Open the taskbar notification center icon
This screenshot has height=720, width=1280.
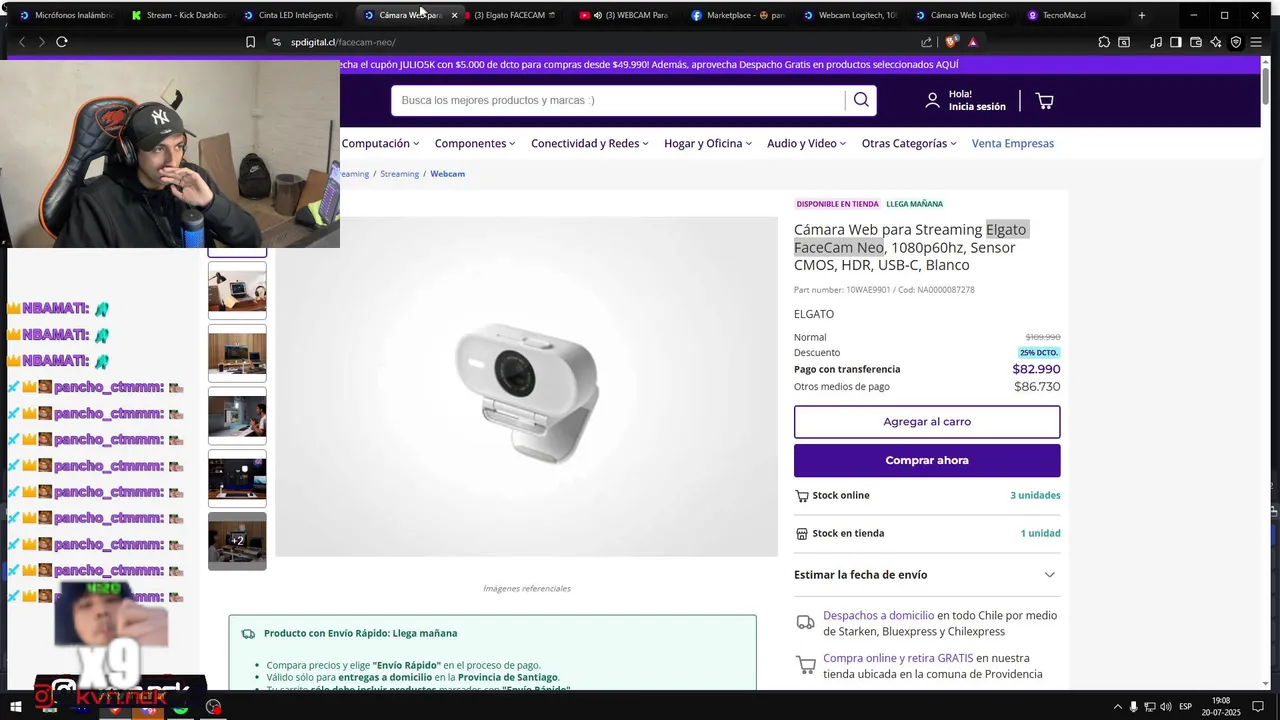1260,707
